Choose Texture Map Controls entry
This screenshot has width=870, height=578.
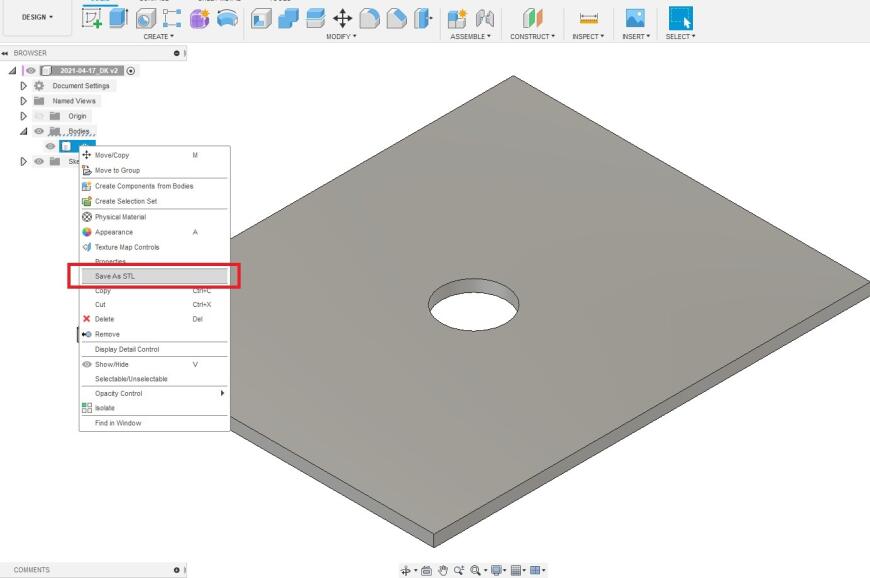[x=154, y=247]
